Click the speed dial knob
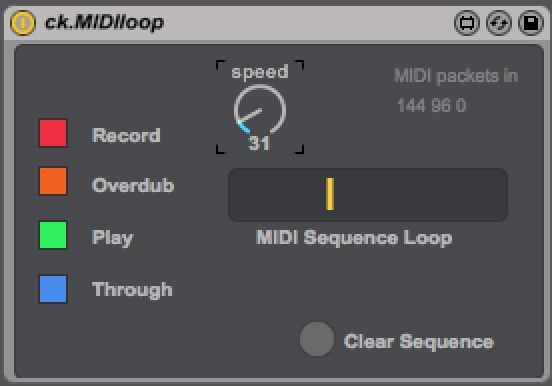 coord(260,110)
